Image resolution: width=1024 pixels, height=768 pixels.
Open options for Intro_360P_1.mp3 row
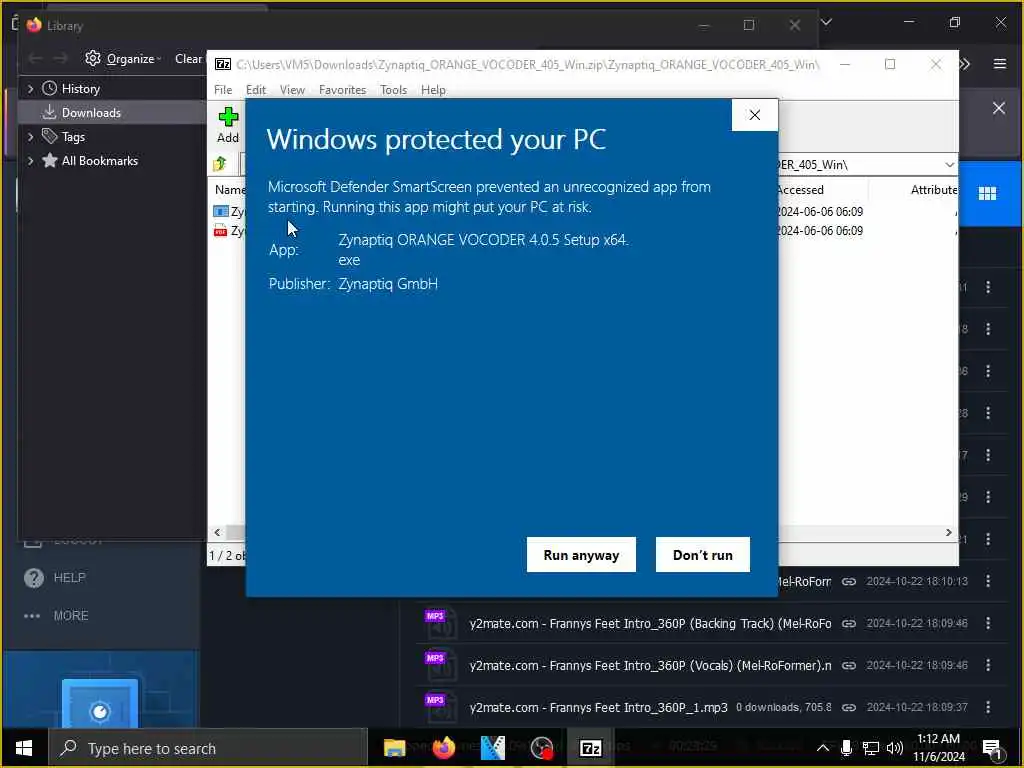point(987,707)
